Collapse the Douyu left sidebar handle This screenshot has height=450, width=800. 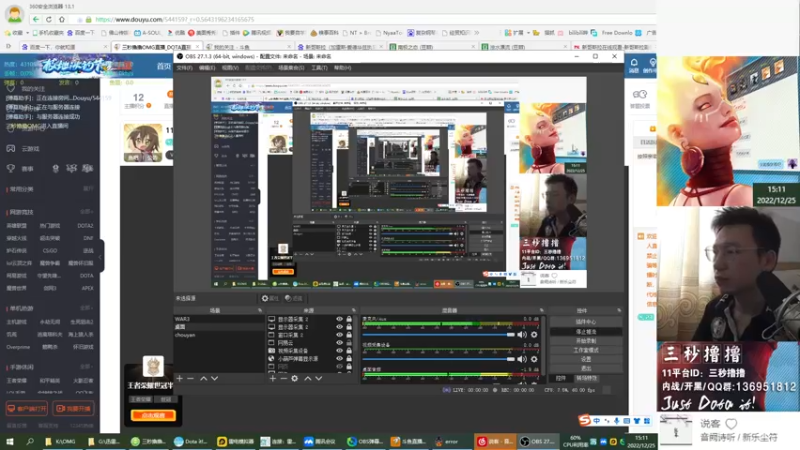pos(102,256)
